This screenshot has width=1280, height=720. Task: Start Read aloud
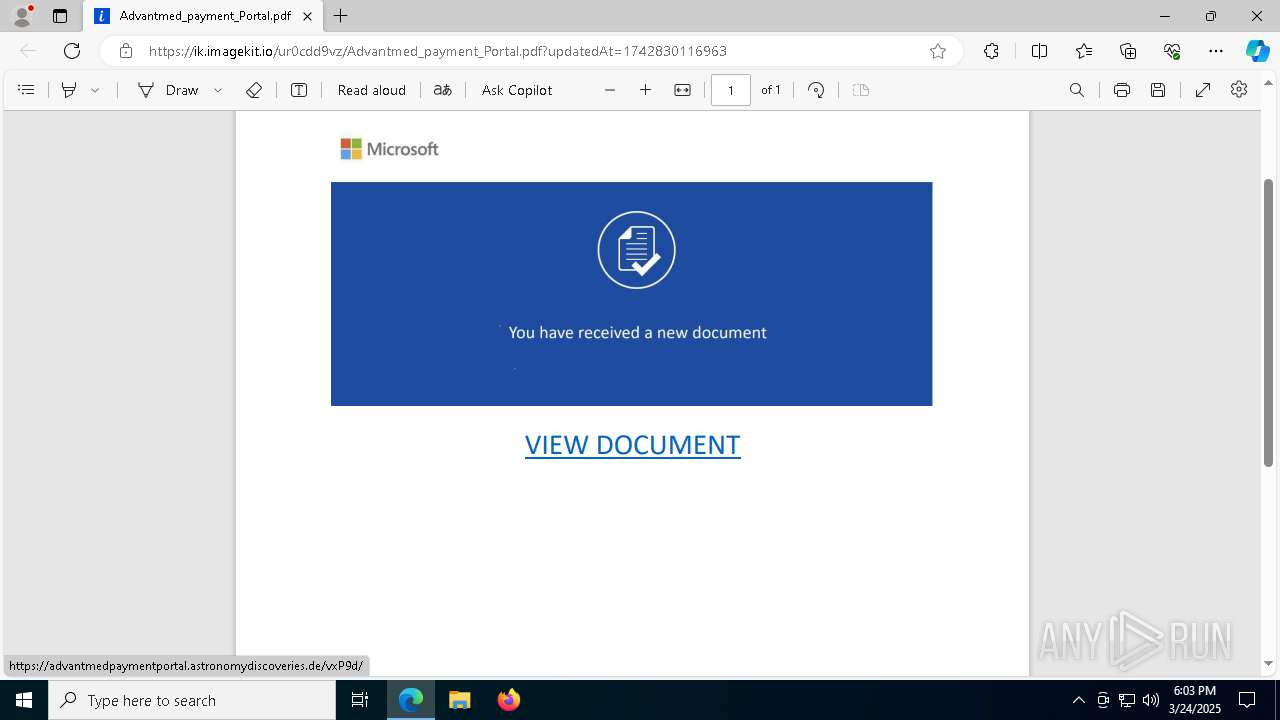click(372, 90)
